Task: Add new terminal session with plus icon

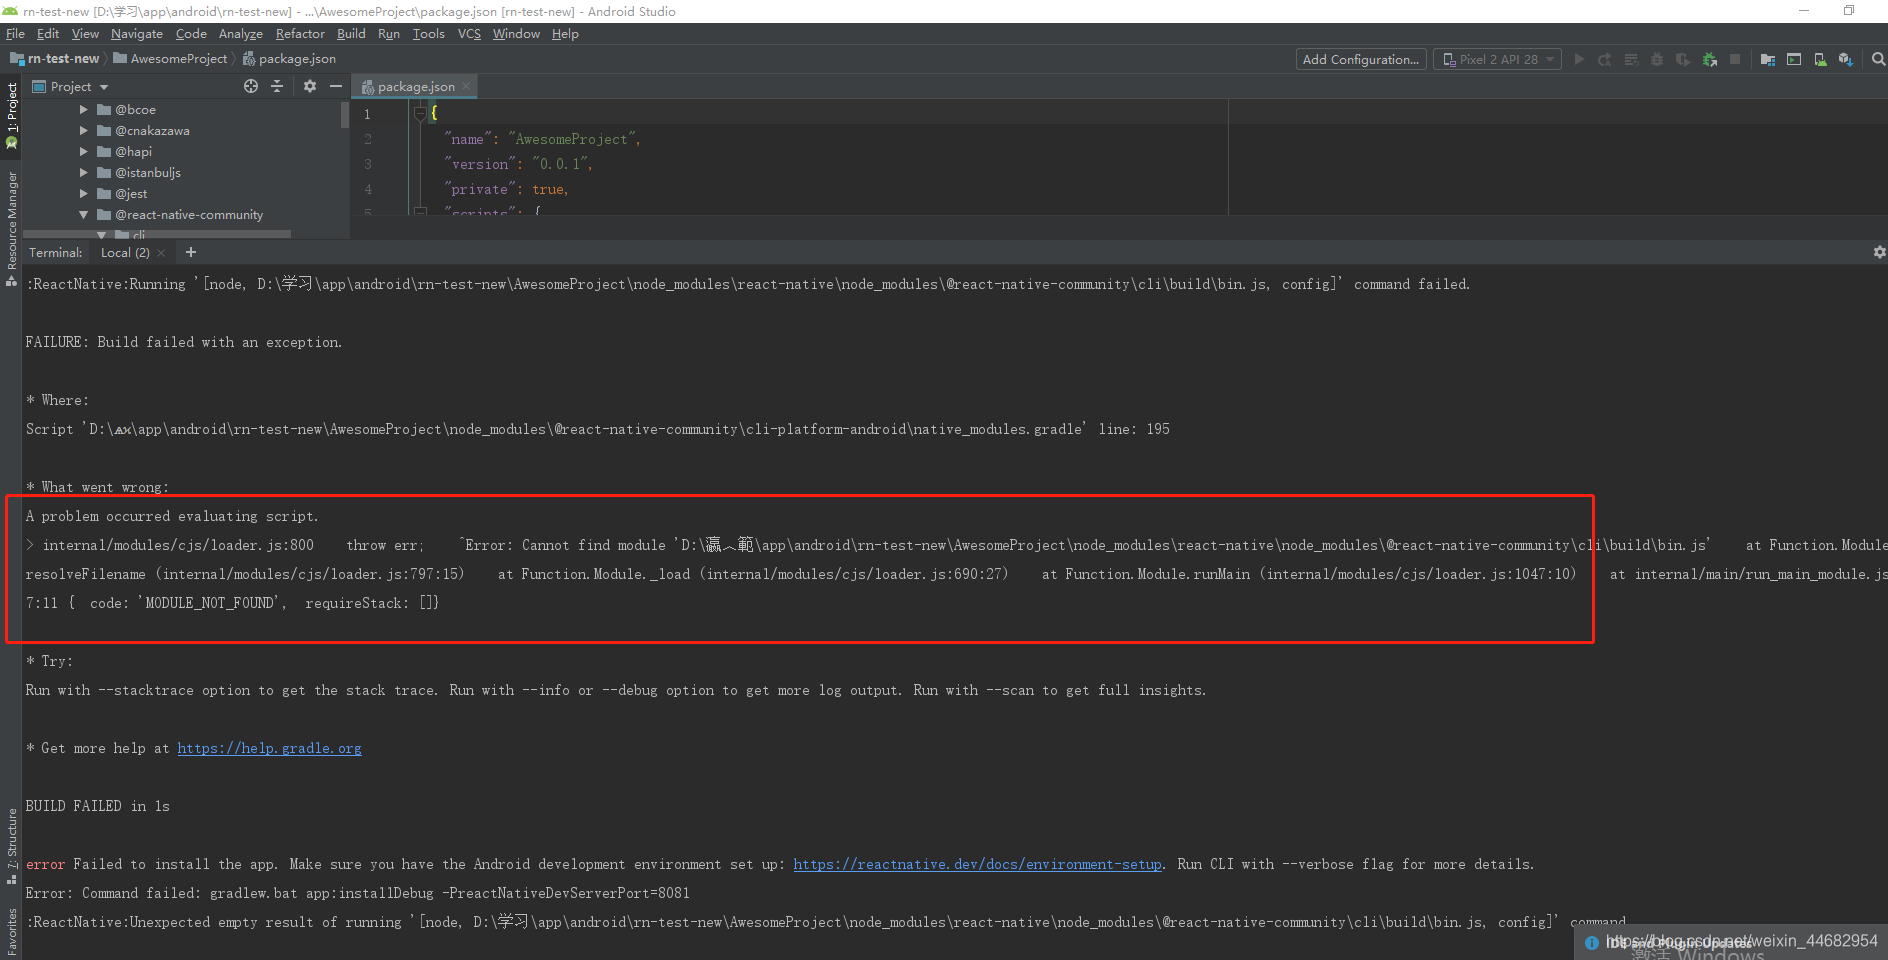Action: 191,253
